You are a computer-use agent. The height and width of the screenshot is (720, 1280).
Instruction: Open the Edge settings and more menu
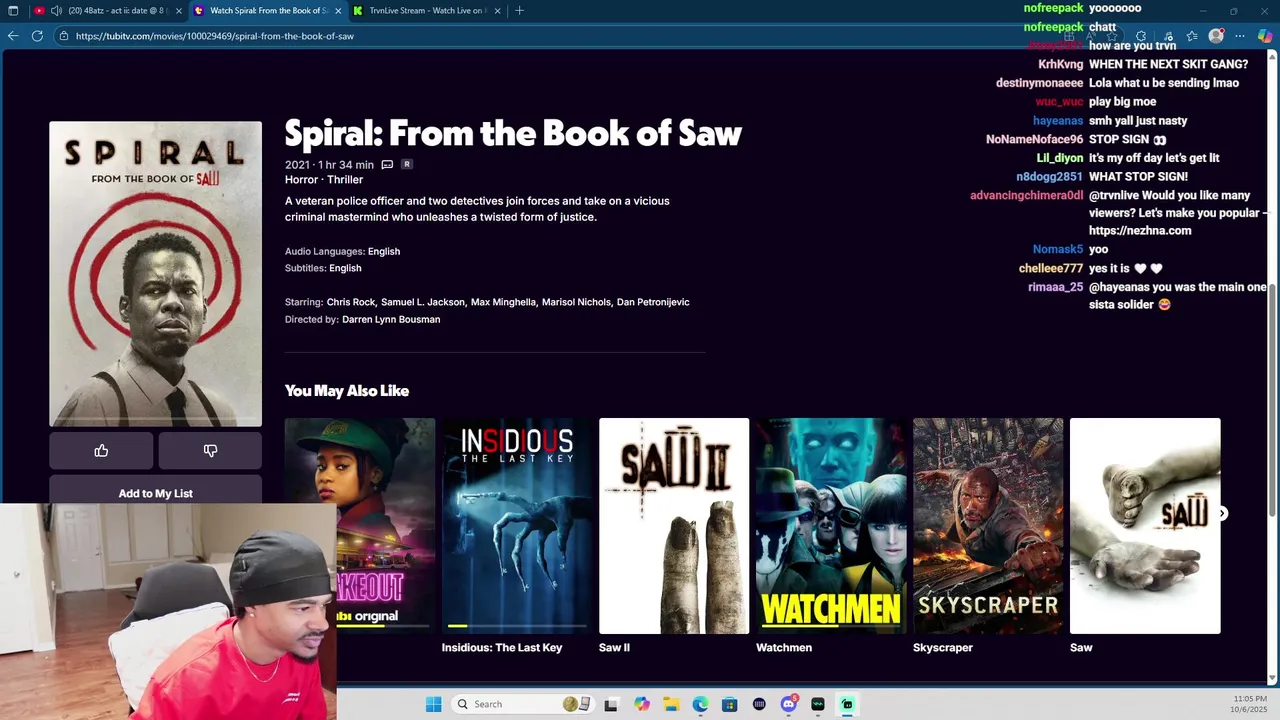[x=1240, y=36]
